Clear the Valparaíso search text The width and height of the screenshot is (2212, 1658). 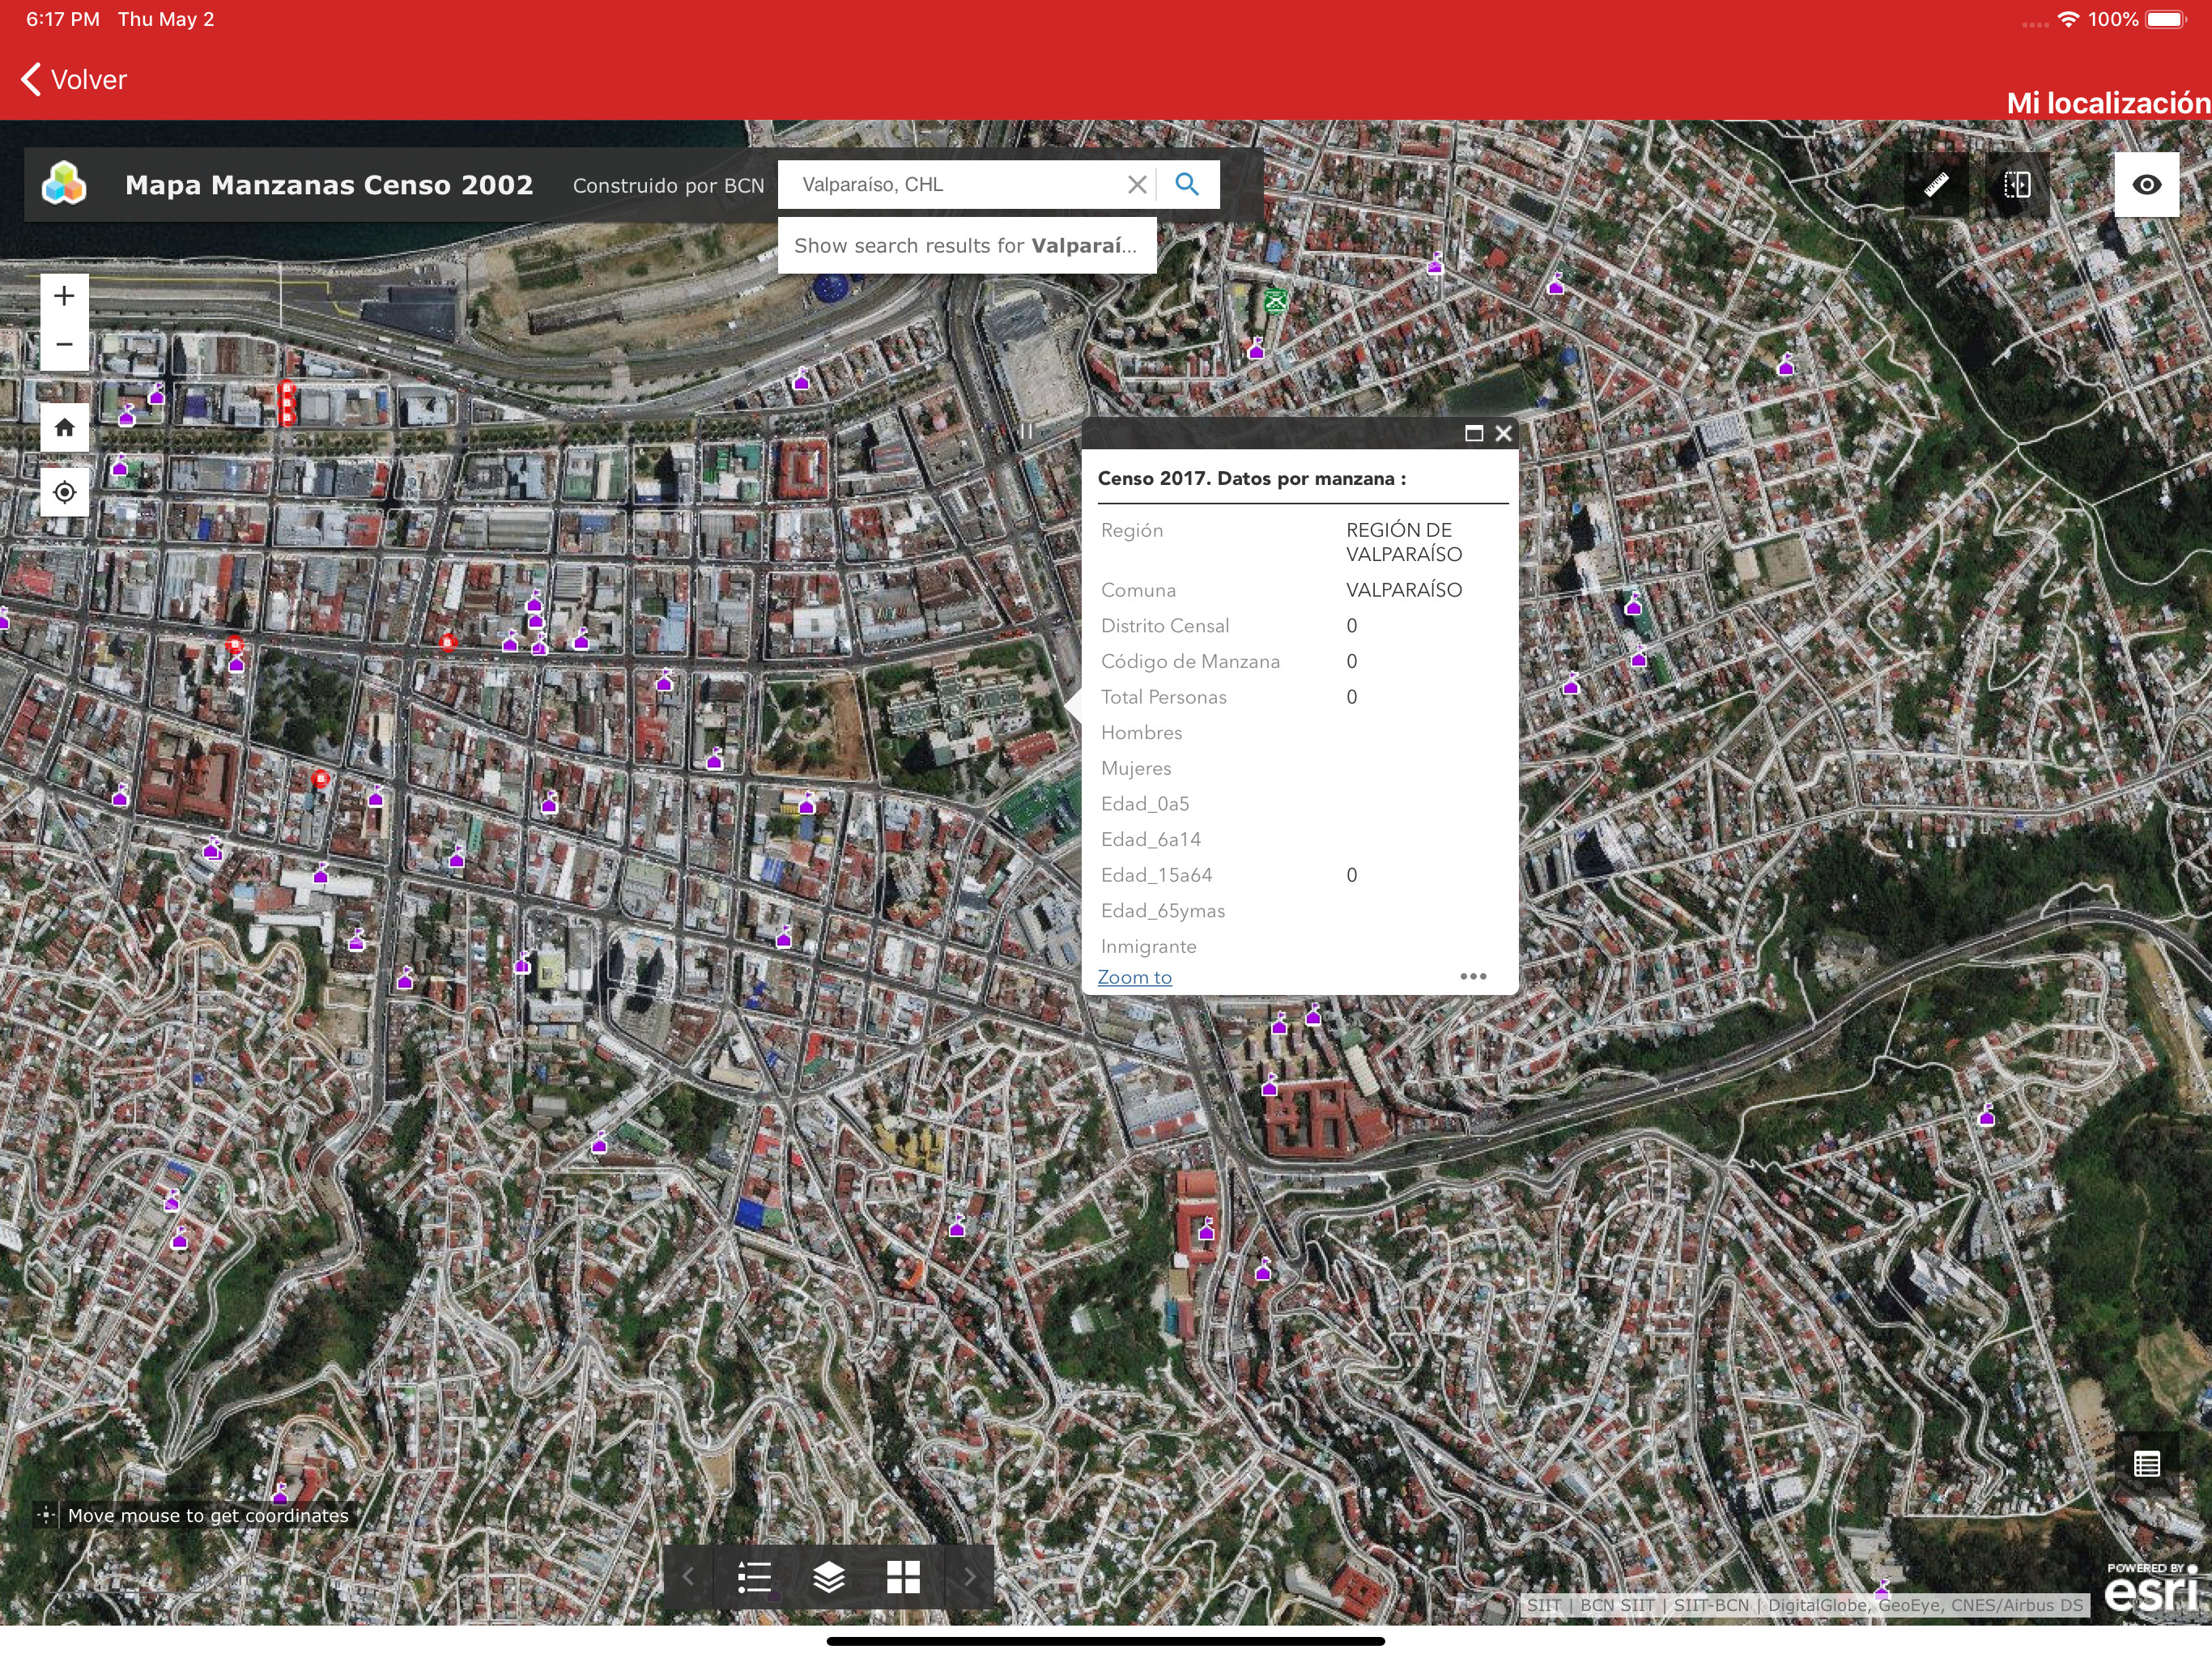(x=1136, y=185)
